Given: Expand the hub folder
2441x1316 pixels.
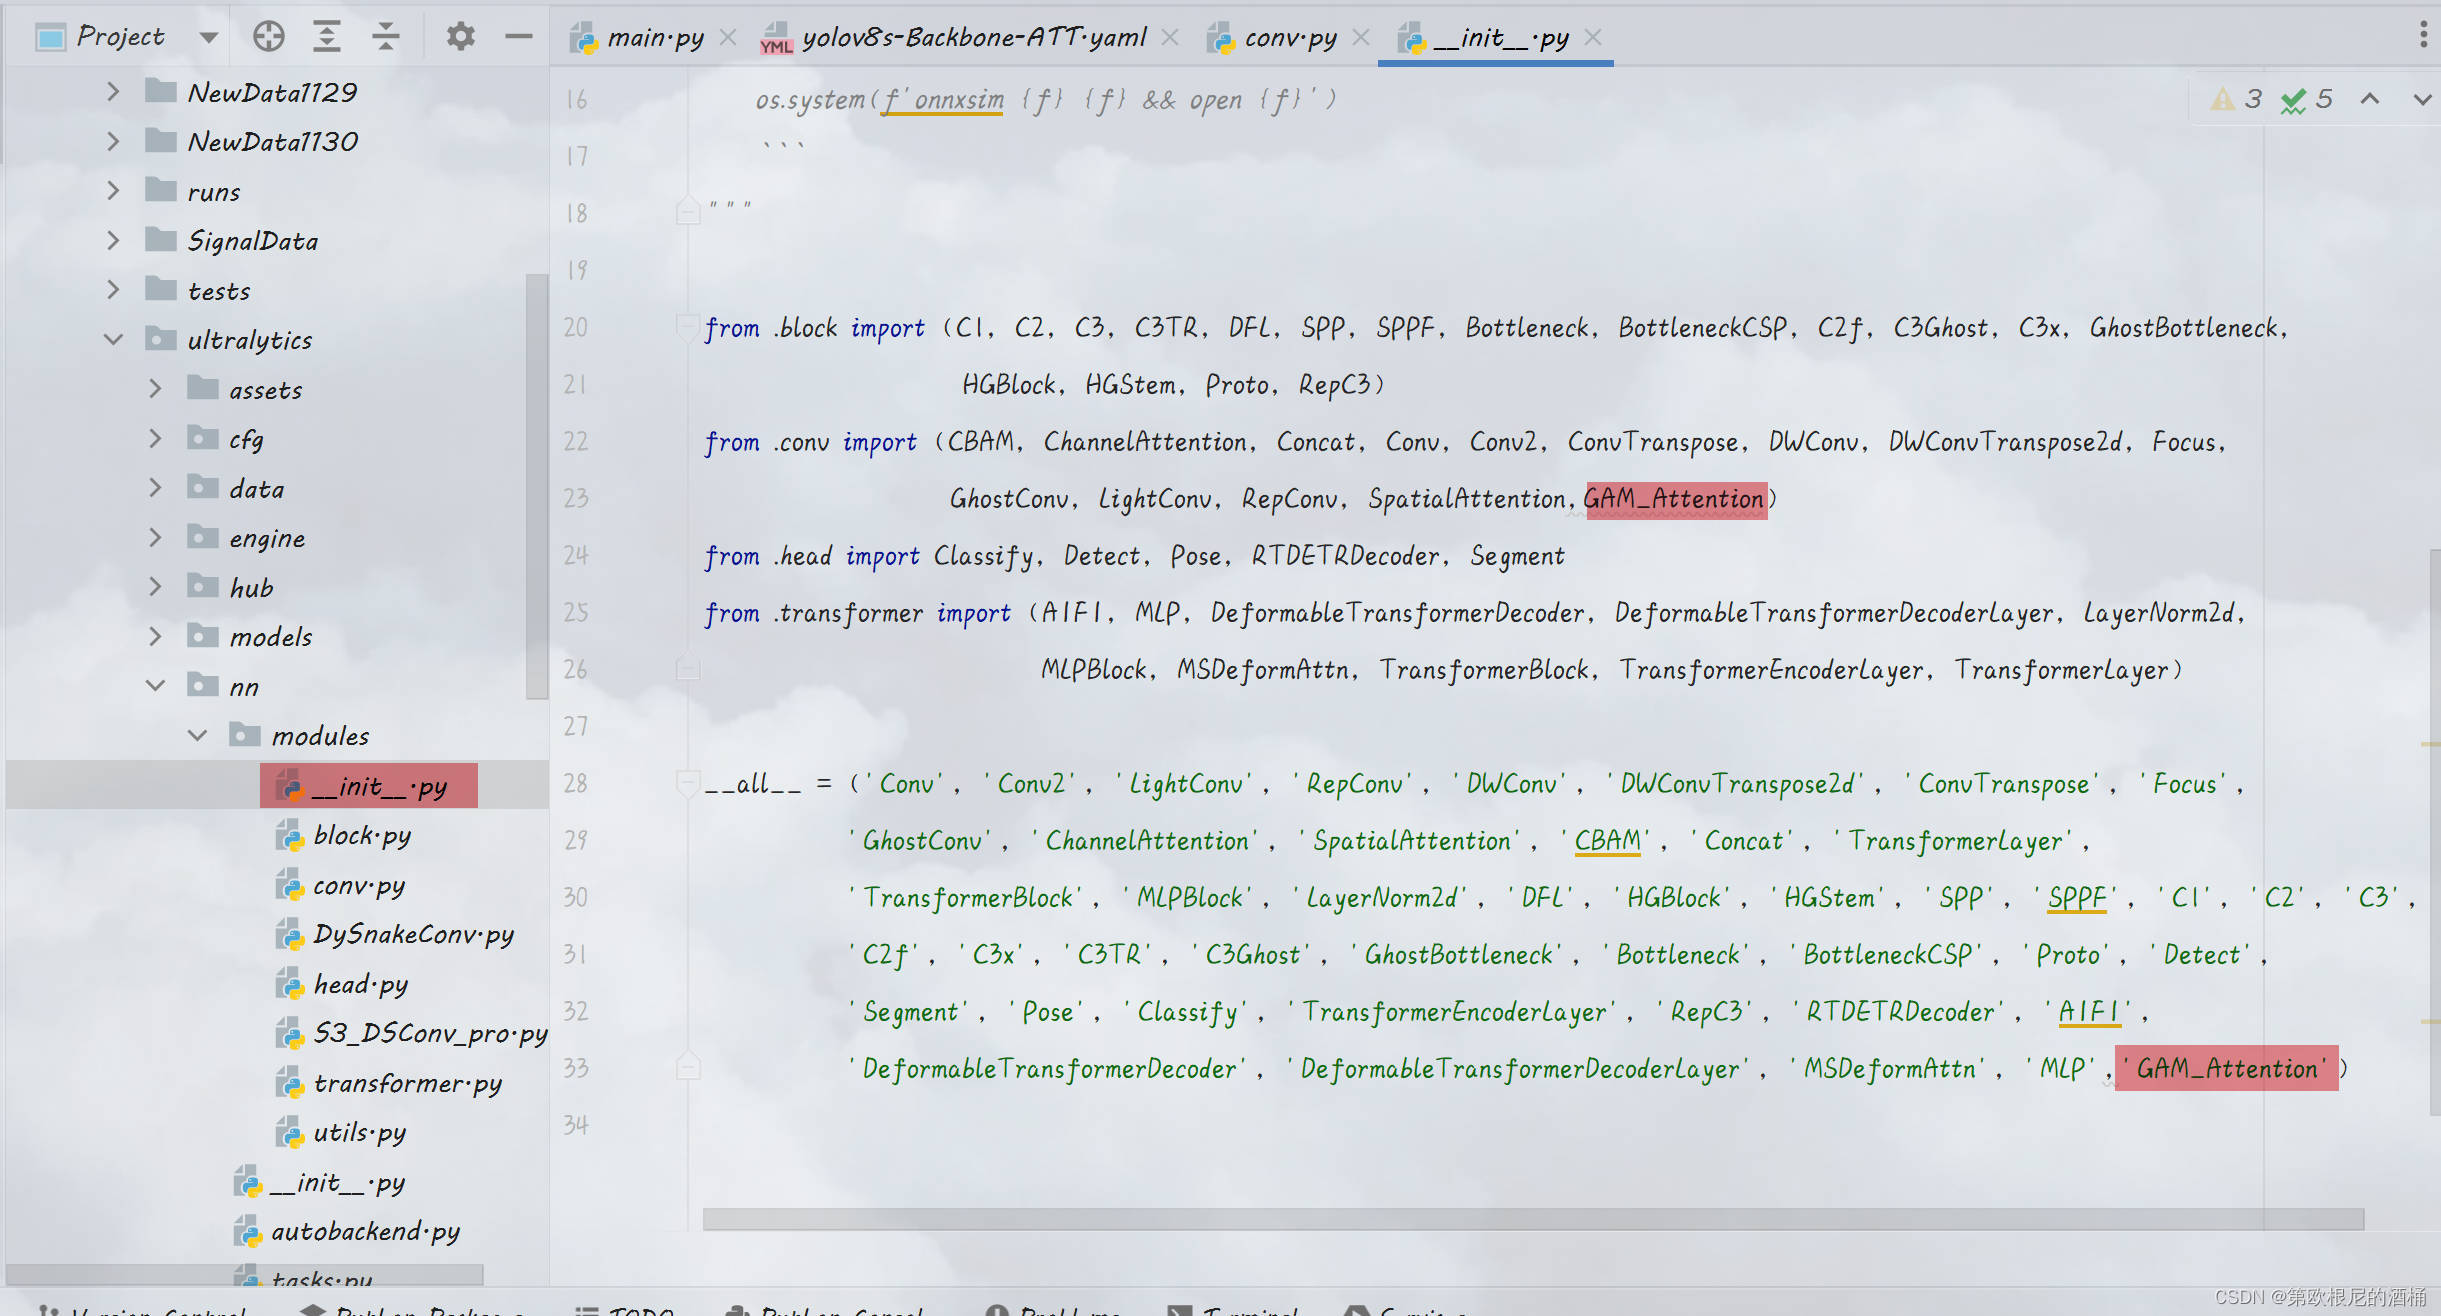Looking at the screenshot, I should click(x=155, y=587).
